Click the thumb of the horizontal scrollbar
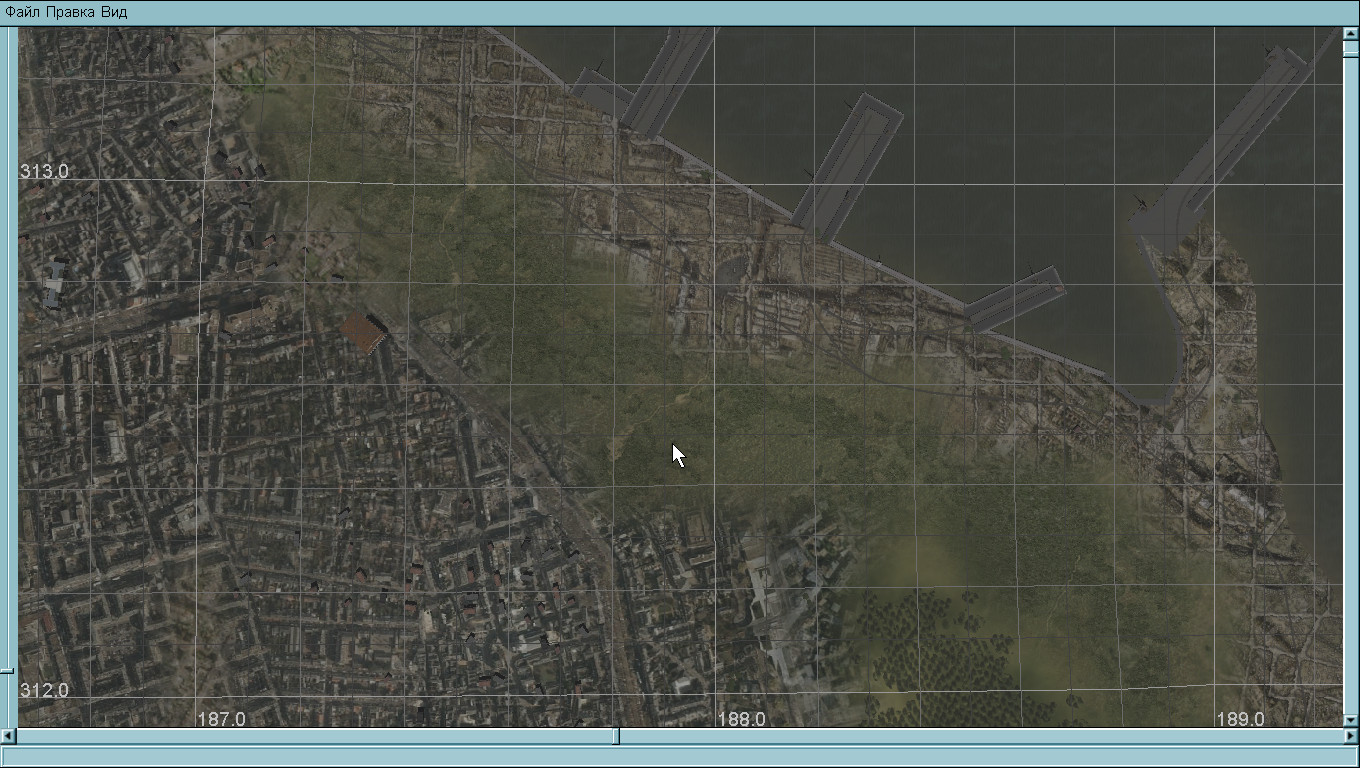 (616, 736)
